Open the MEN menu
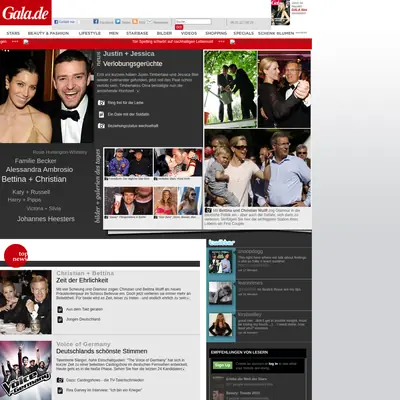 pos(114,33)
